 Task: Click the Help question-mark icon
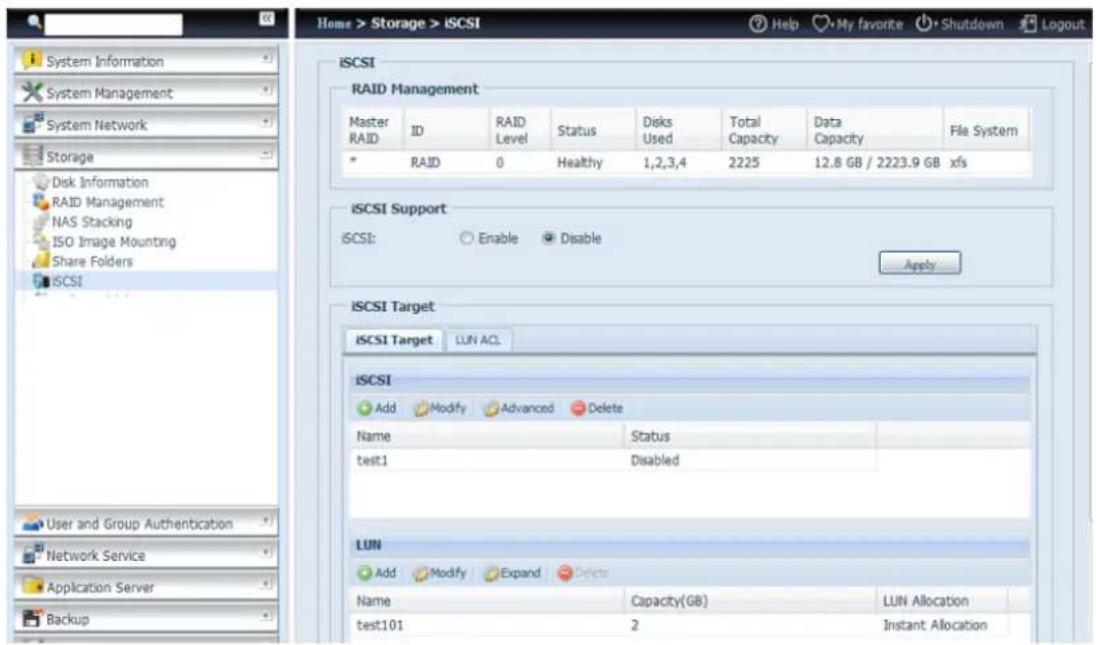[758, 24]
